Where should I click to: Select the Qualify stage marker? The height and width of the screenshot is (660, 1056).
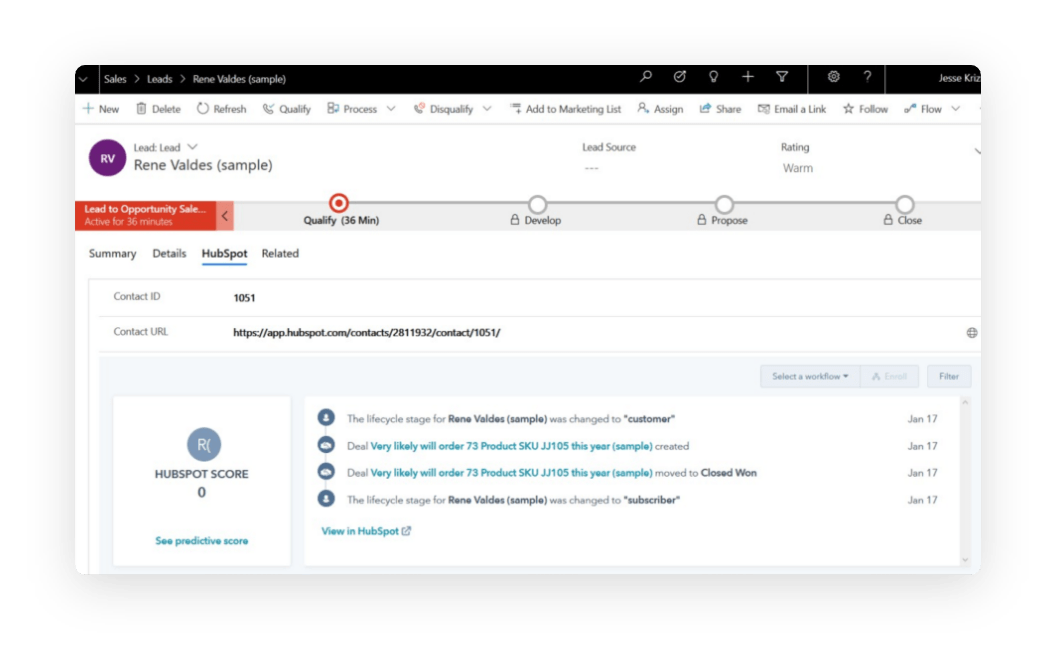point(339,203)
